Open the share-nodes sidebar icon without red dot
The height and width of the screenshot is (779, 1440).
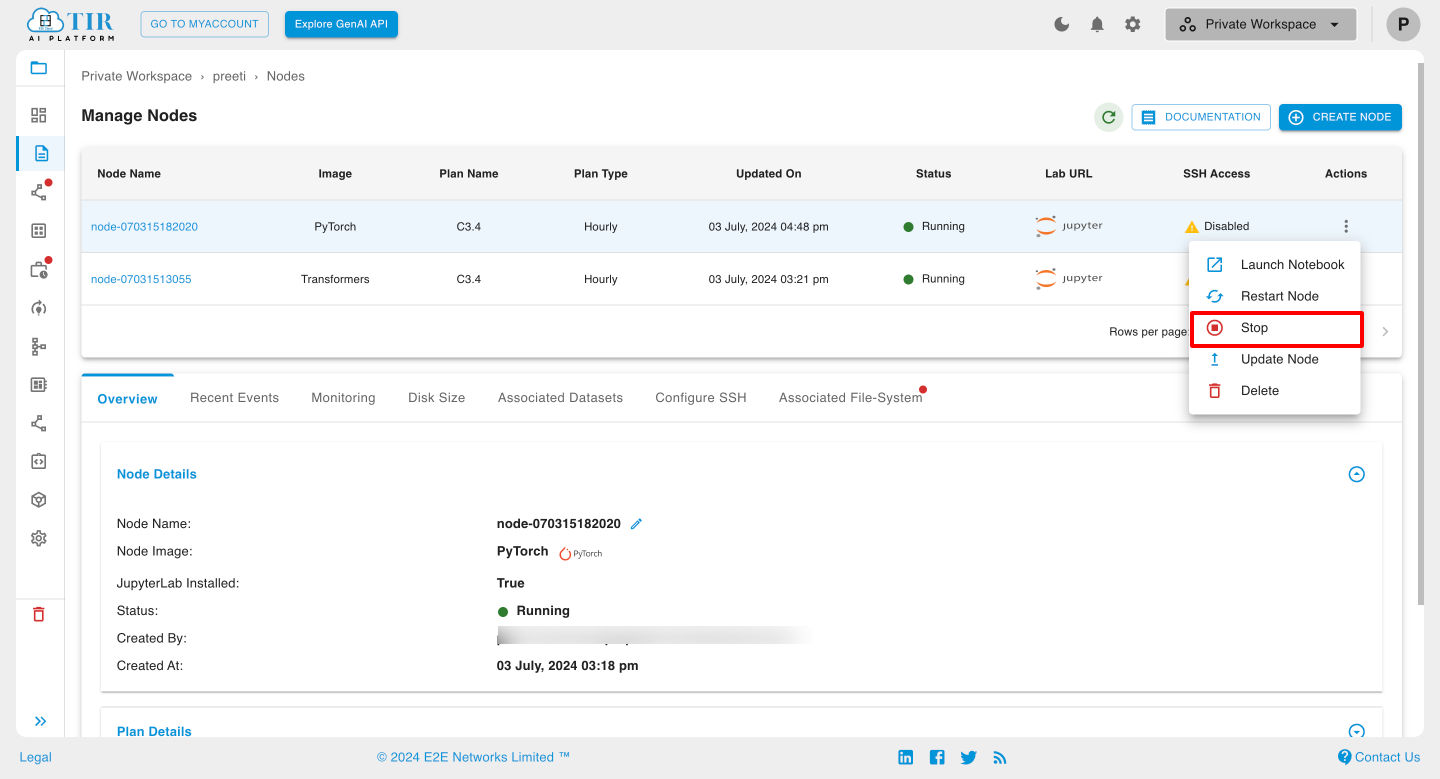coord(39,423)
